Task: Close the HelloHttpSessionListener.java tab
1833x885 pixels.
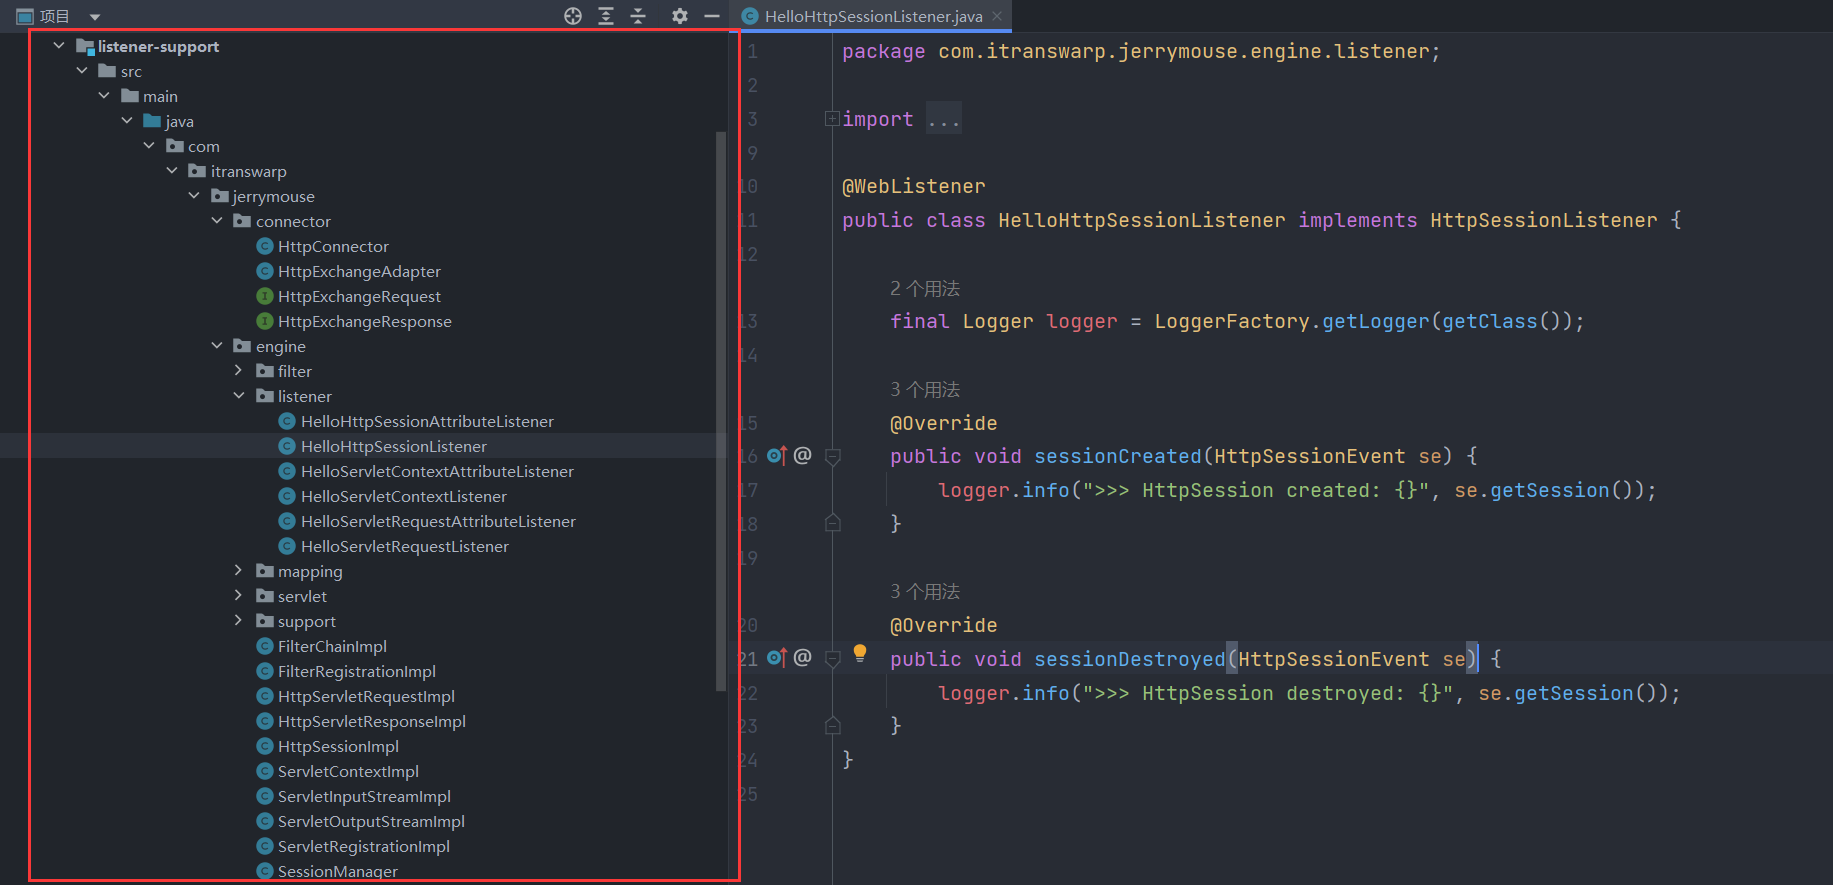Action: pyautogui.click(x=997, y=16)
